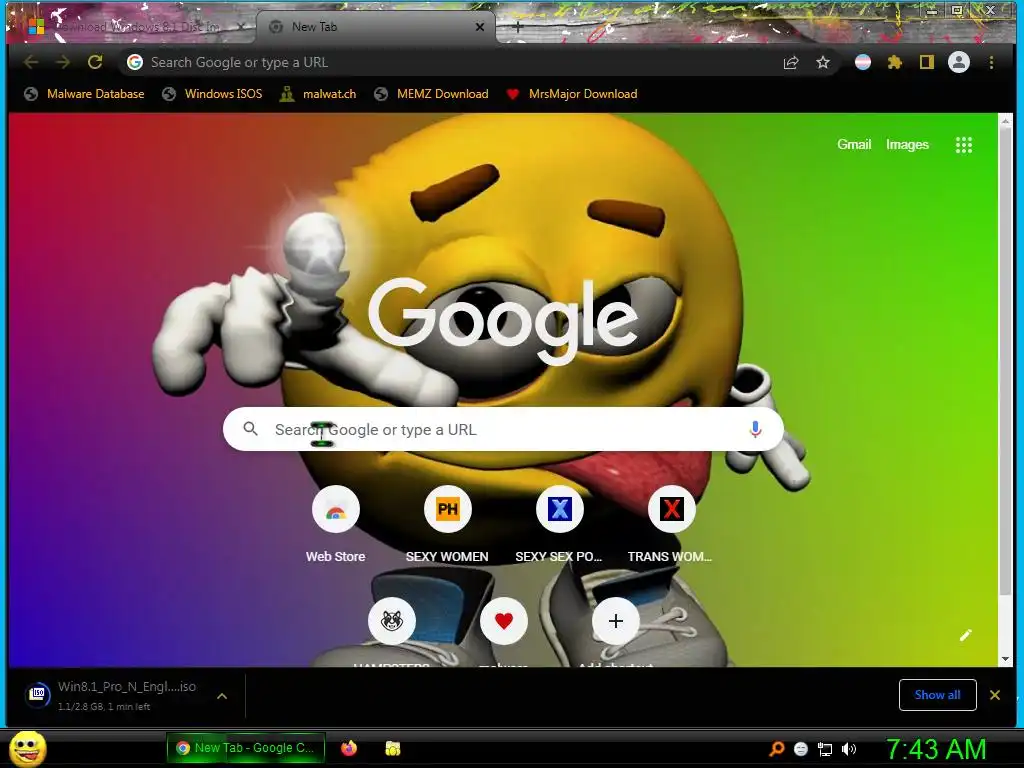Click the New Tab - Google Chrome taskbar button
1024x768 pixels.
pos(247,748)
